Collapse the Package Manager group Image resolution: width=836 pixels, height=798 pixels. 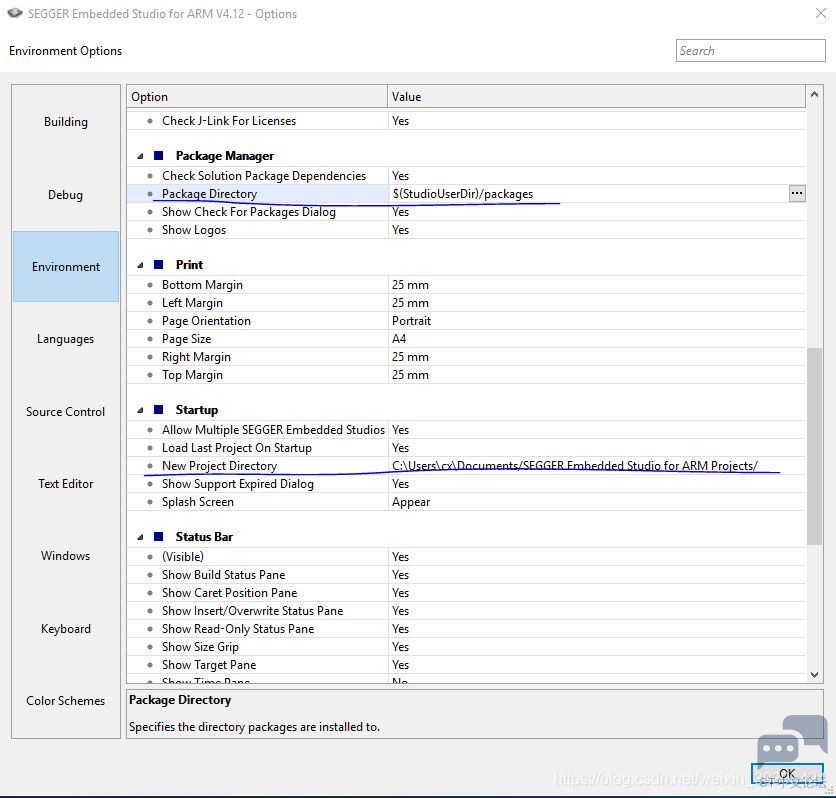[140, 156]
